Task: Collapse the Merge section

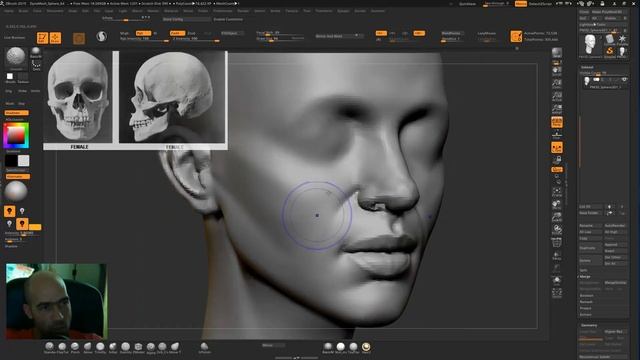Action: (585, 276)
